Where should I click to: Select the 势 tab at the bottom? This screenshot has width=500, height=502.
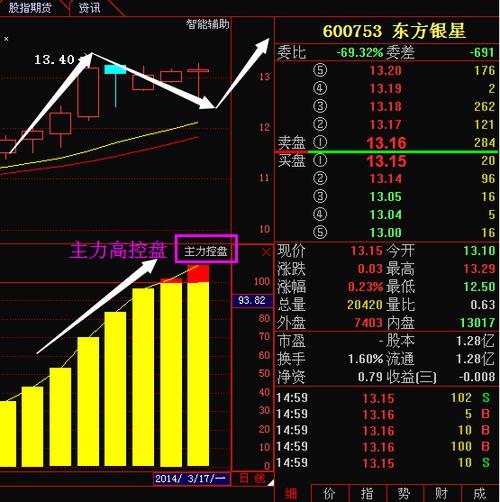tap(404, 494)
